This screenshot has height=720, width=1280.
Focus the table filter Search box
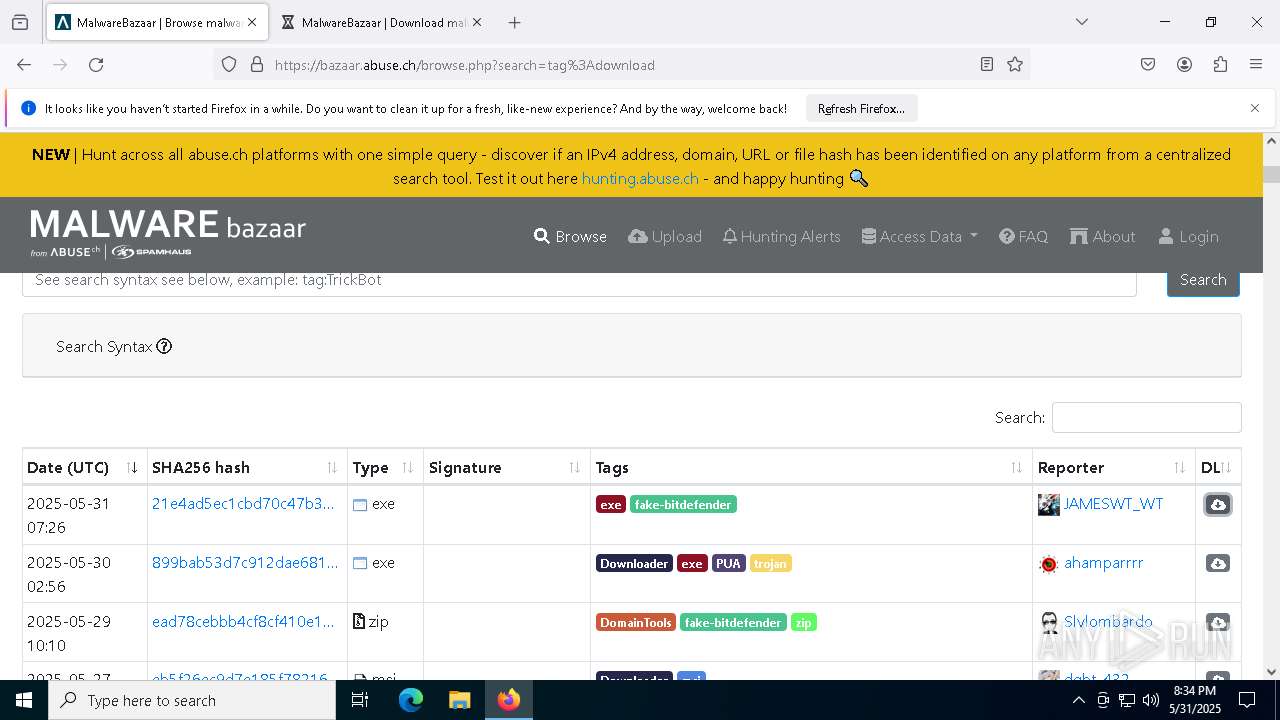coord(1146,417)
